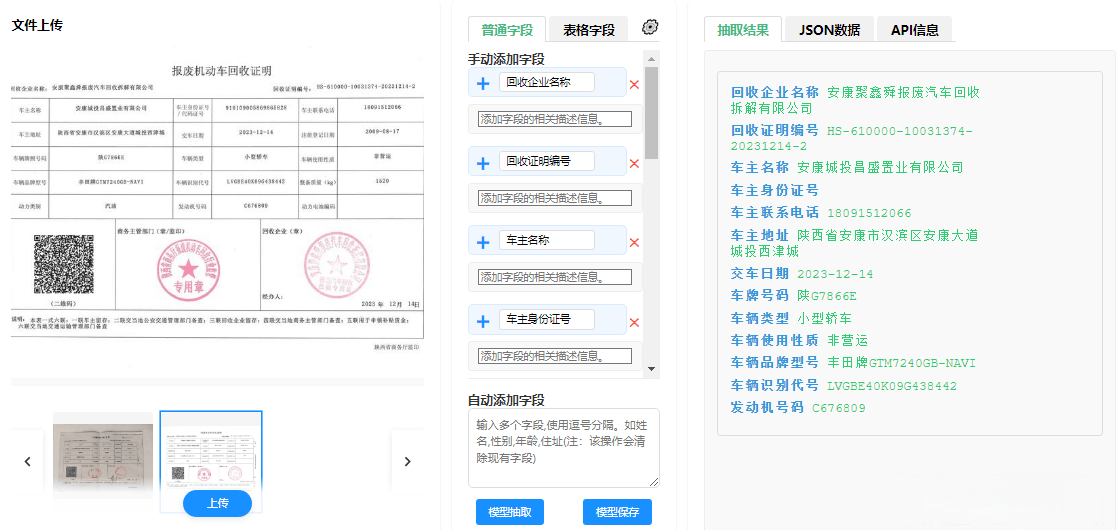This screenshot has width=1119, height=530.
Task: Go to the previous thumbnail with left arrow
Action: pyautogui.click(x=27, y=461)
